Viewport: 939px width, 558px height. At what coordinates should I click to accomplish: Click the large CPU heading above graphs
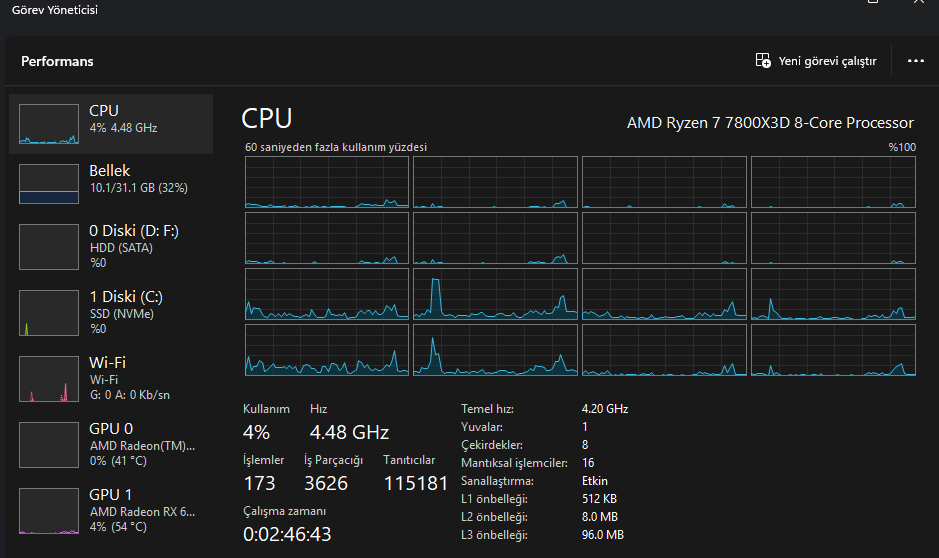pos(267,119)
